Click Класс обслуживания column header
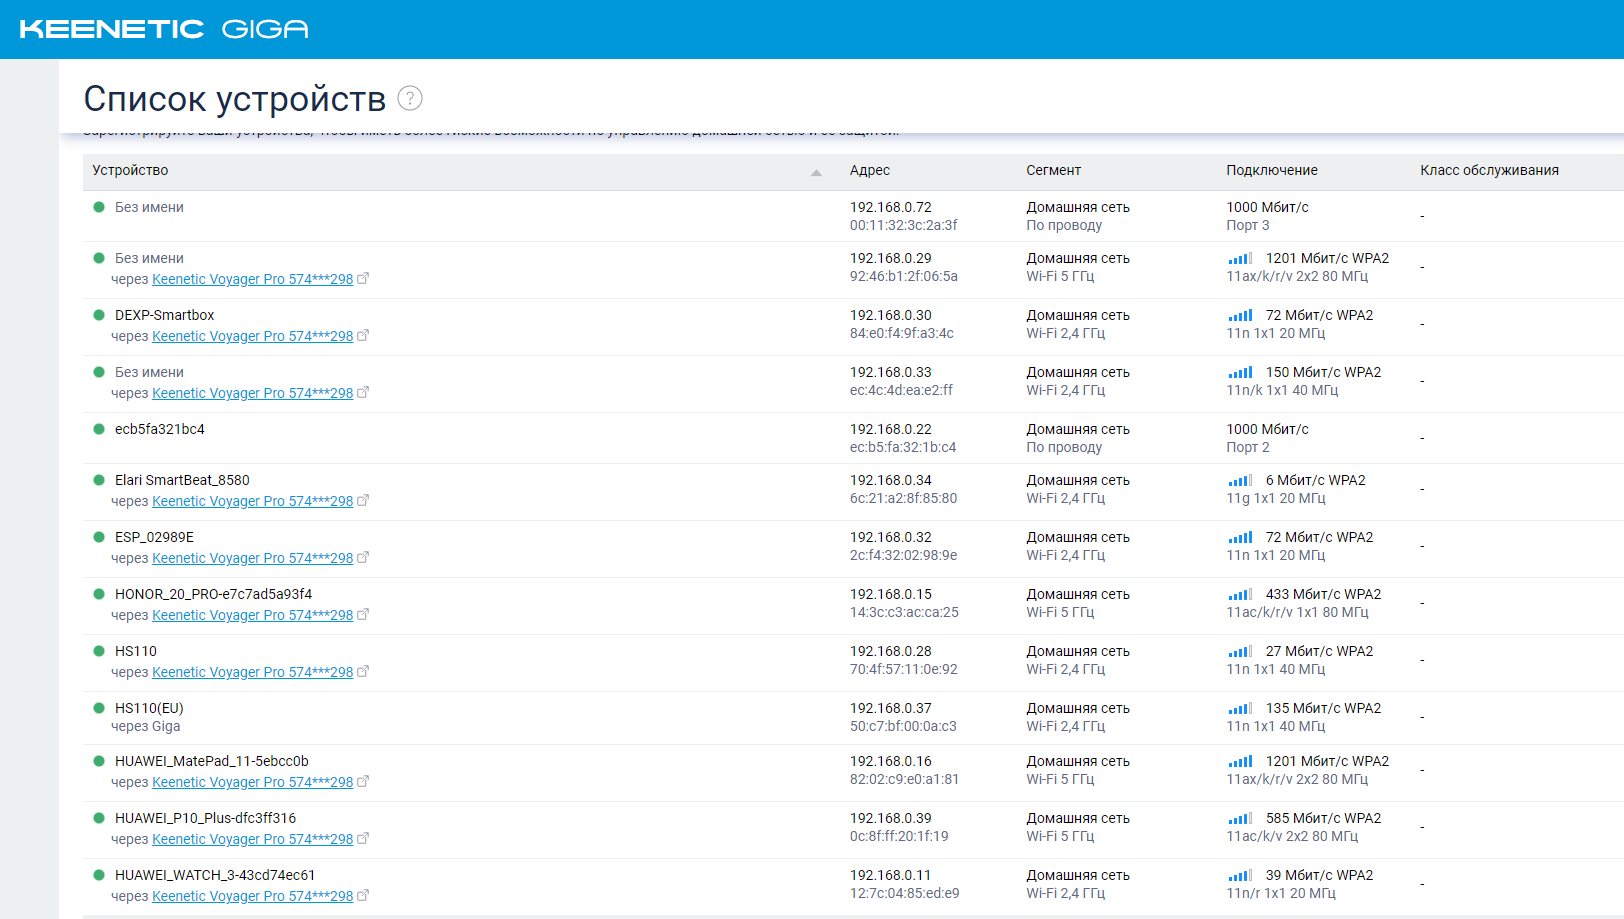This screenshot has width=1624, height=919. 1489,170
